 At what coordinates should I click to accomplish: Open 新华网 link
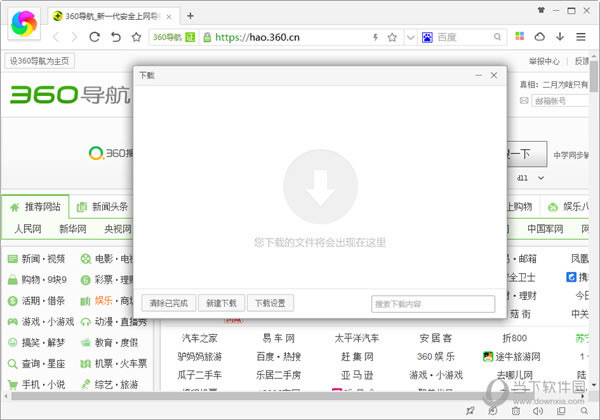73,229
